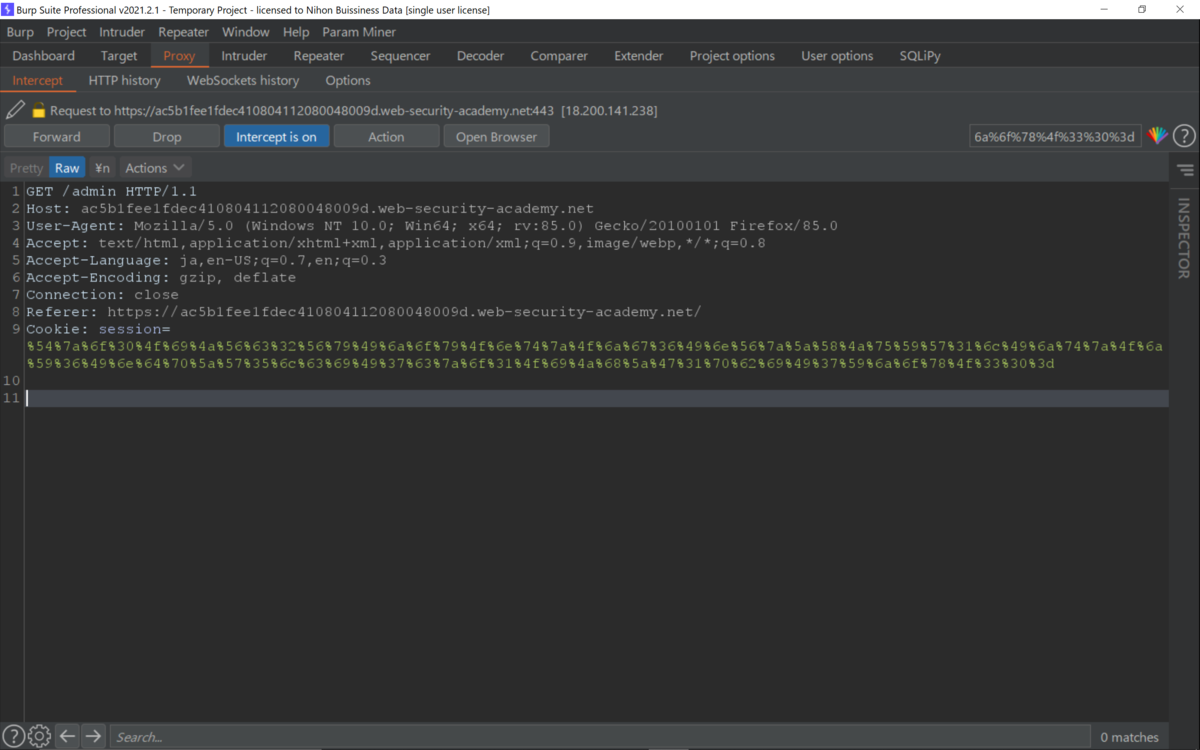This screenshot has width=1200, height=750.
Task: Click the Accept: text/html header line
Action: [x=396, y=243]
